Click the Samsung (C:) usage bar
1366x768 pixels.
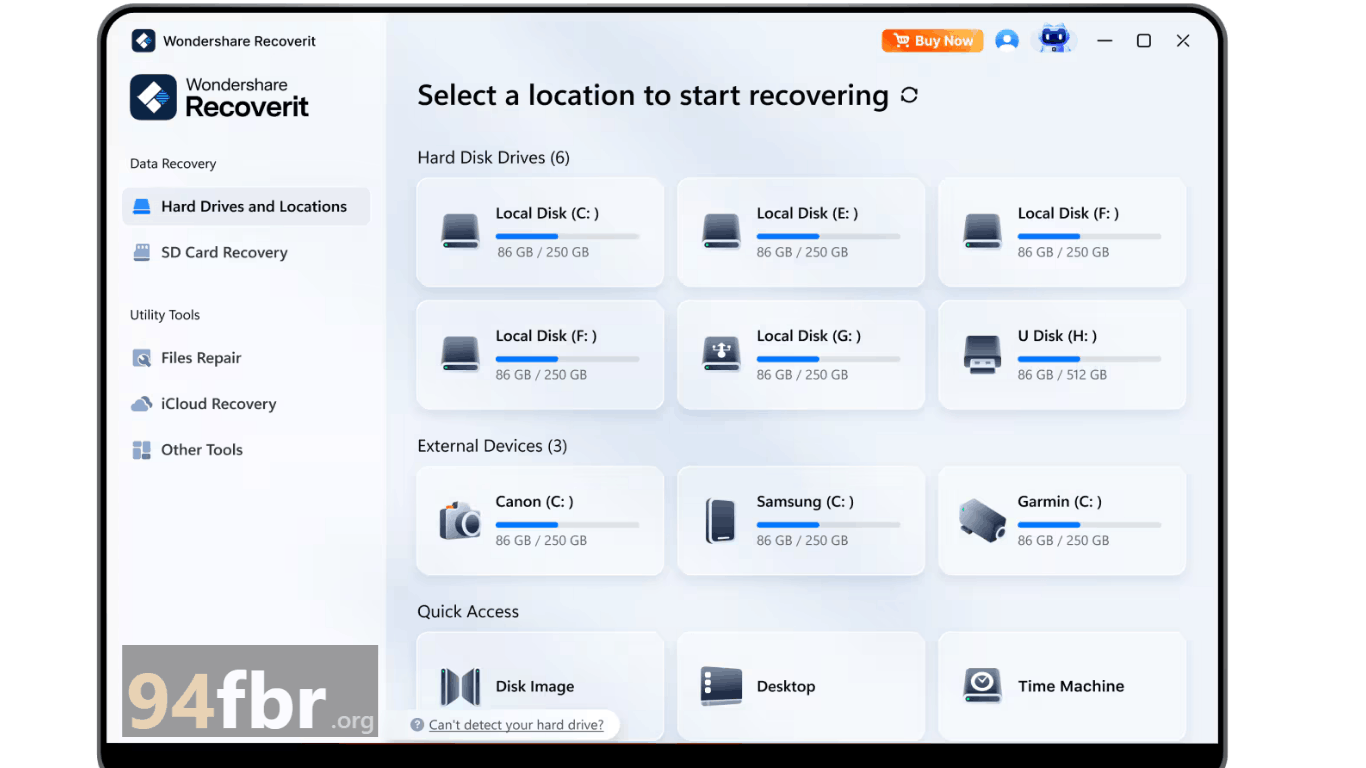[829, 525]
